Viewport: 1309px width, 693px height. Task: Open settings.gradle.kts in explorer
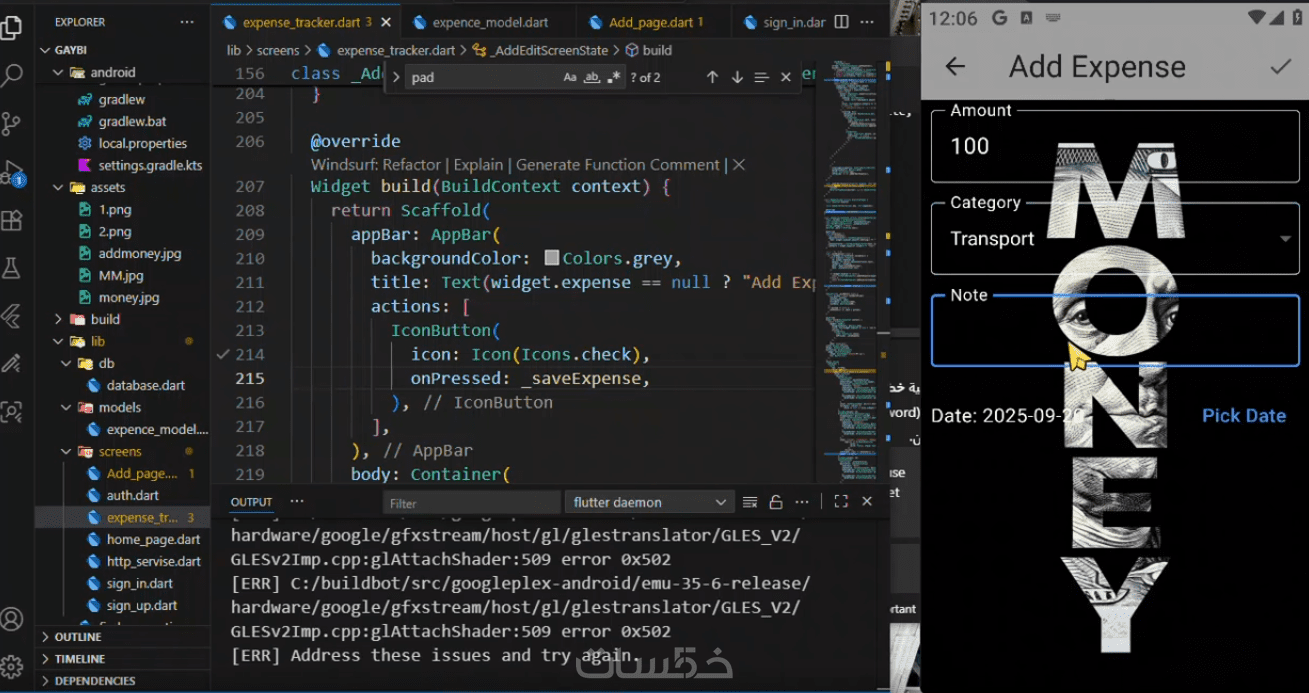click(x=150, y=165)
